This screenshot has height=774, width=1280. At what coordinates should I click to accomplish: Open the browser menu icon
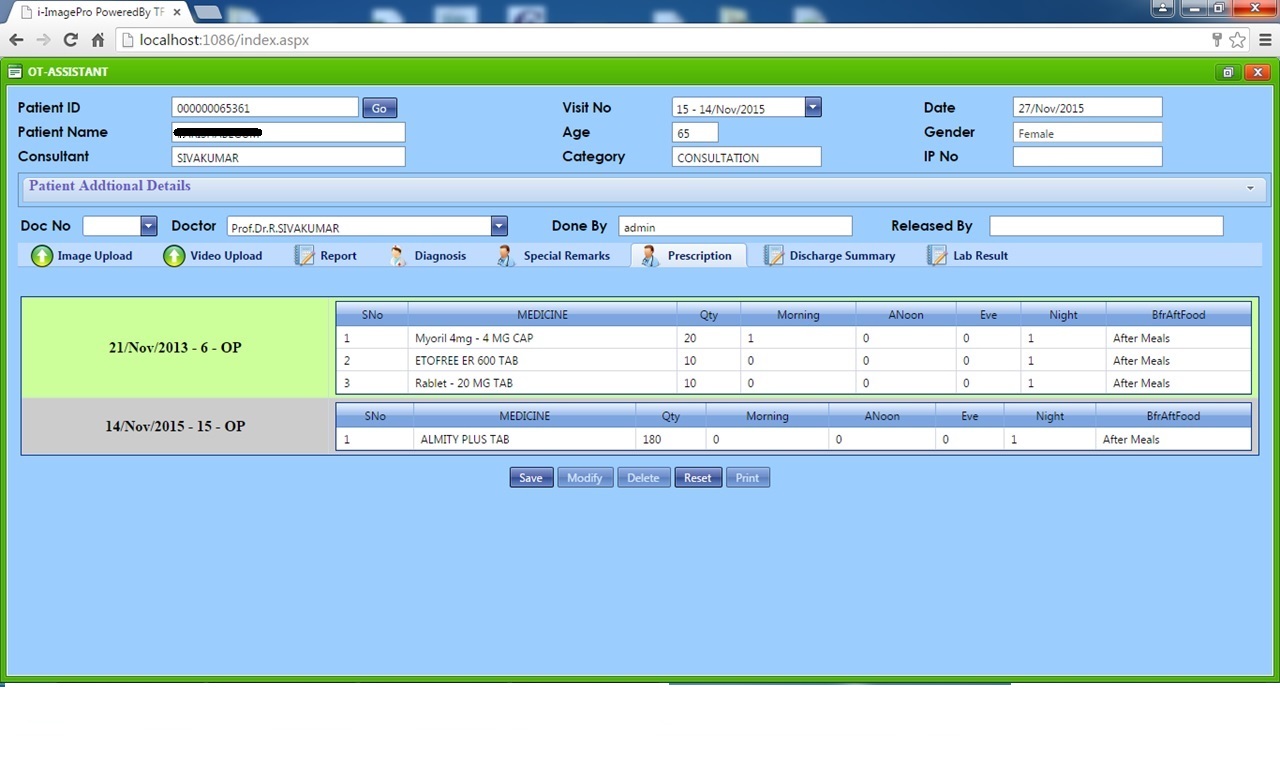pyautogui.click(x=1264, y=40)
